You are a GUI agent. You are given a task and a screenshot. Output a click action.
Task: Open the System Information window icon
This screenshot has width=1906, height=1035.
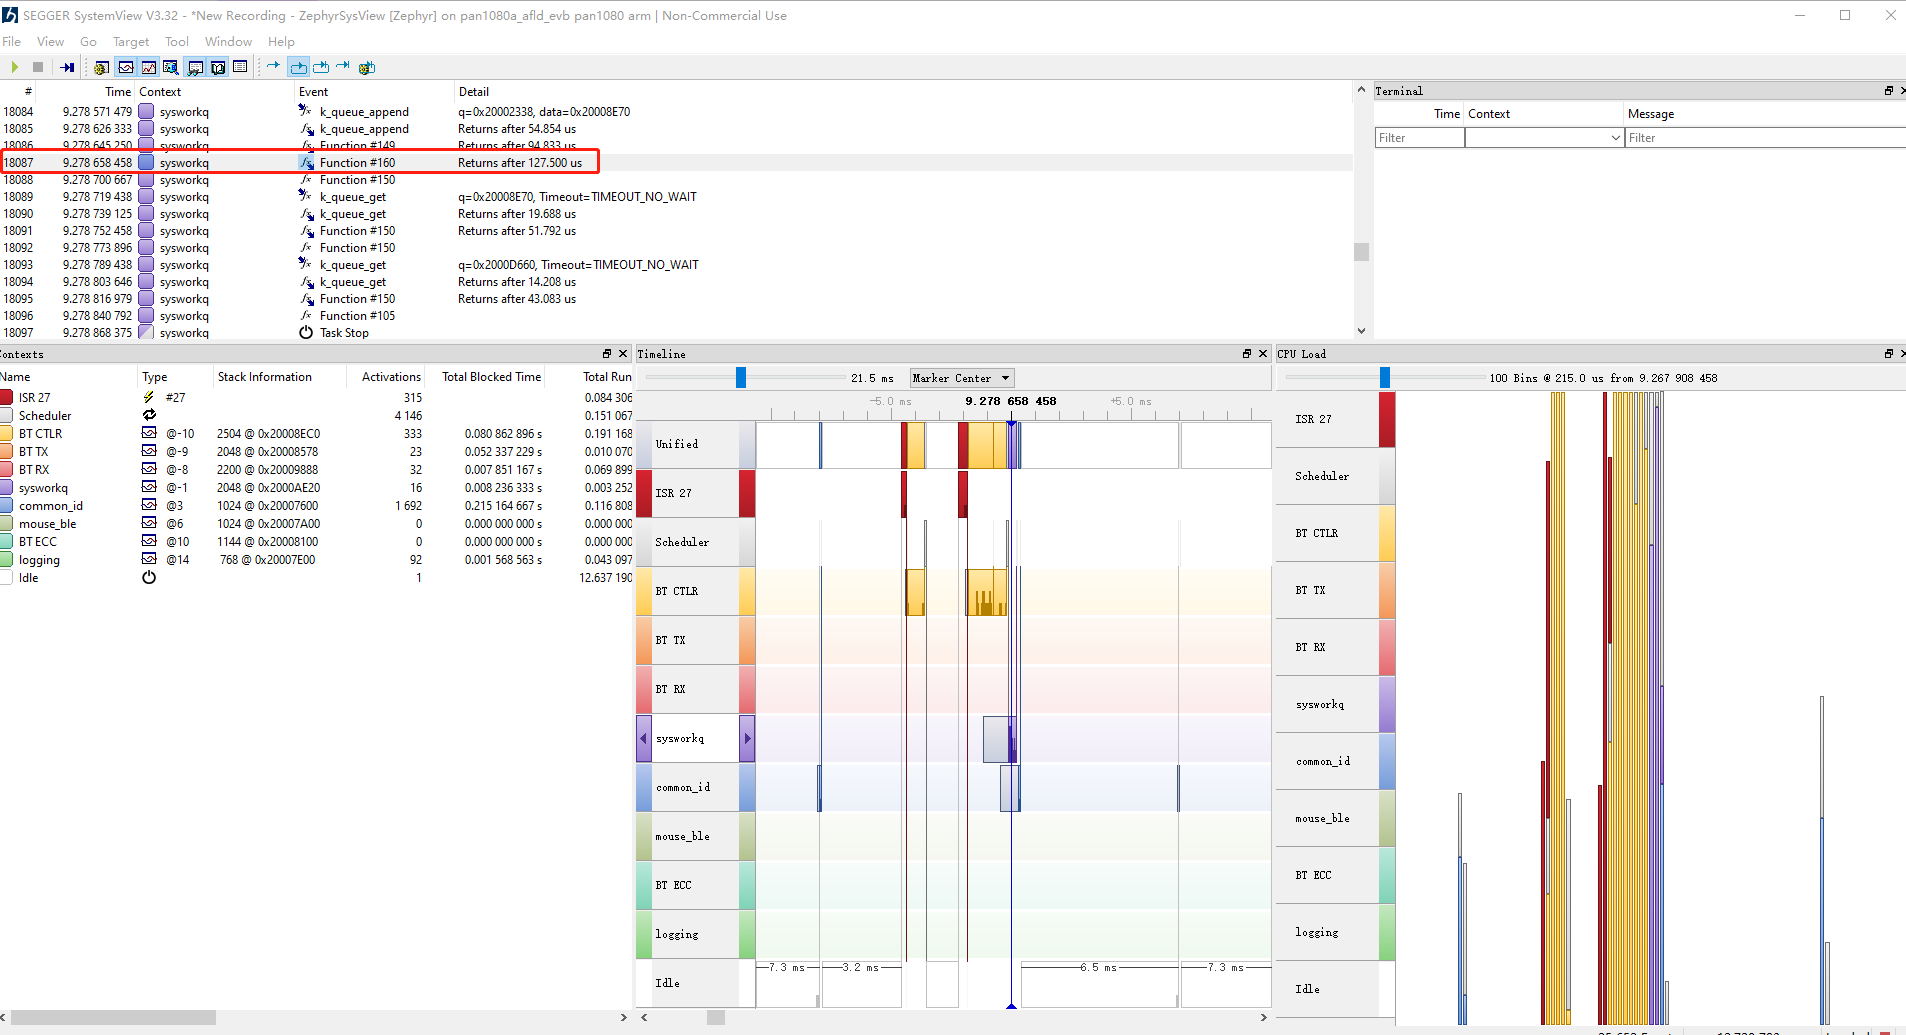(x=101, y=67)
